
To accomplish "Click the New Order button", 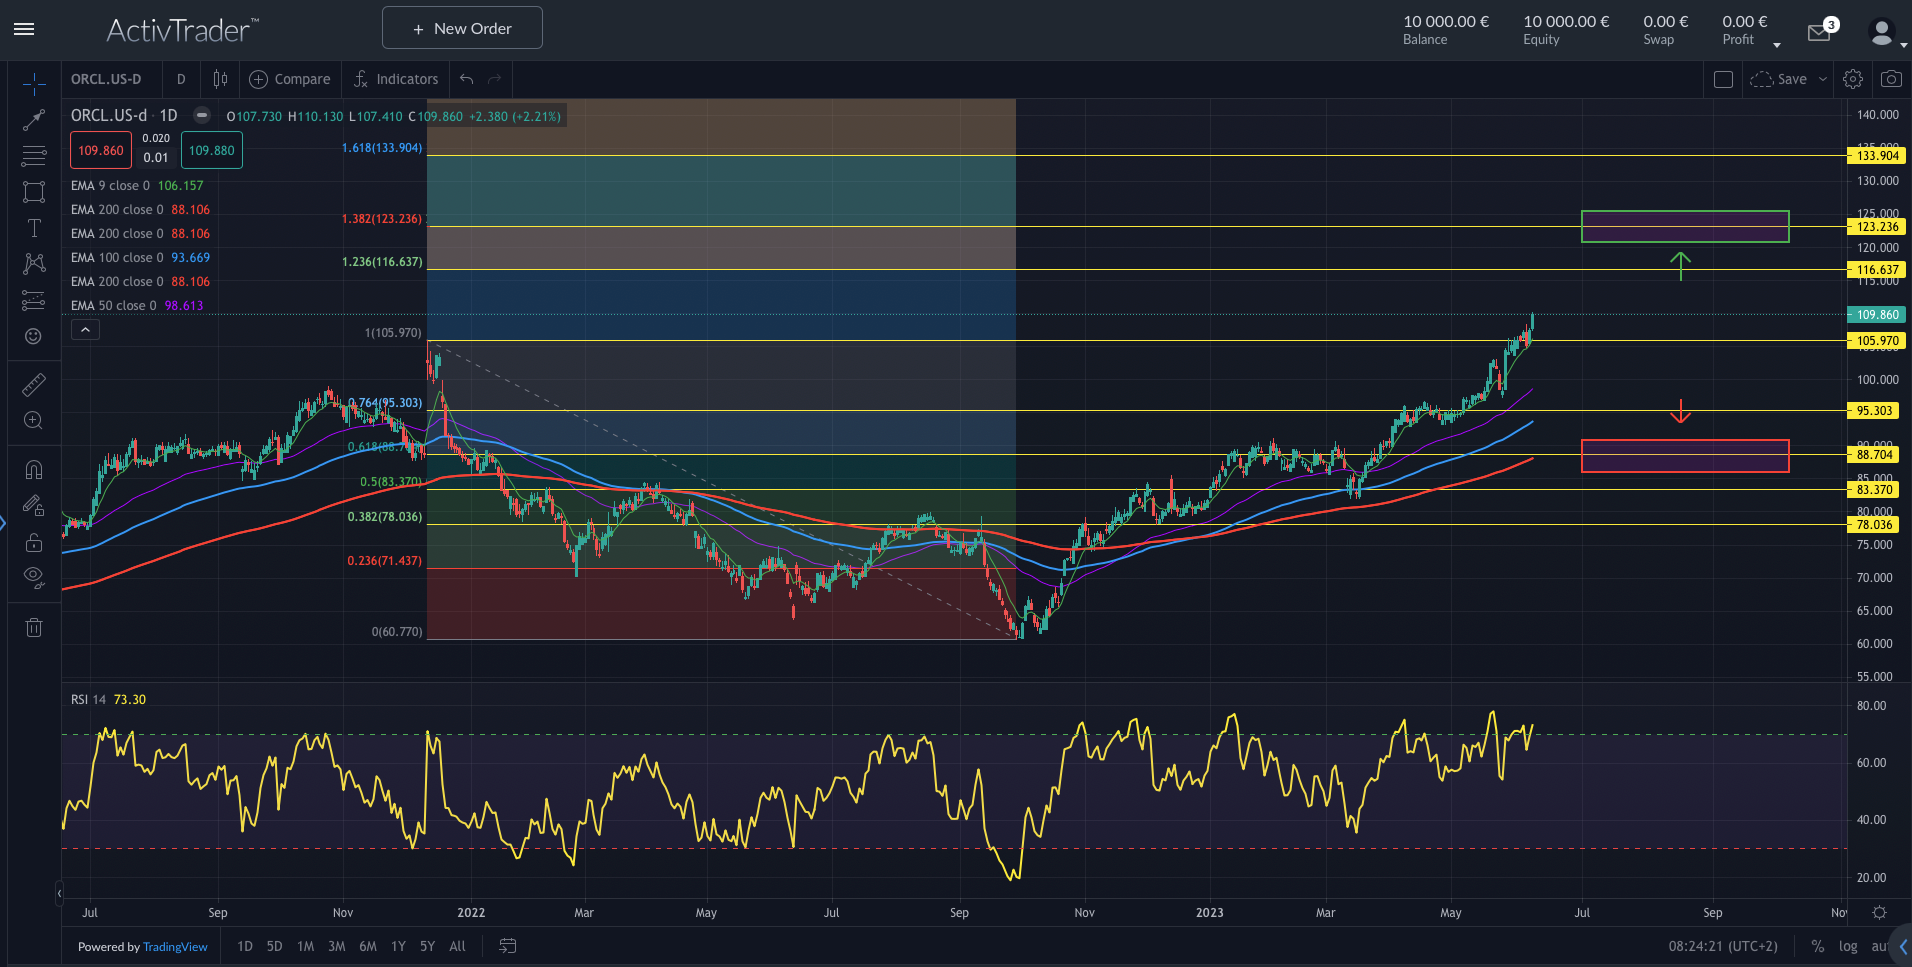I will click(462, 28).
